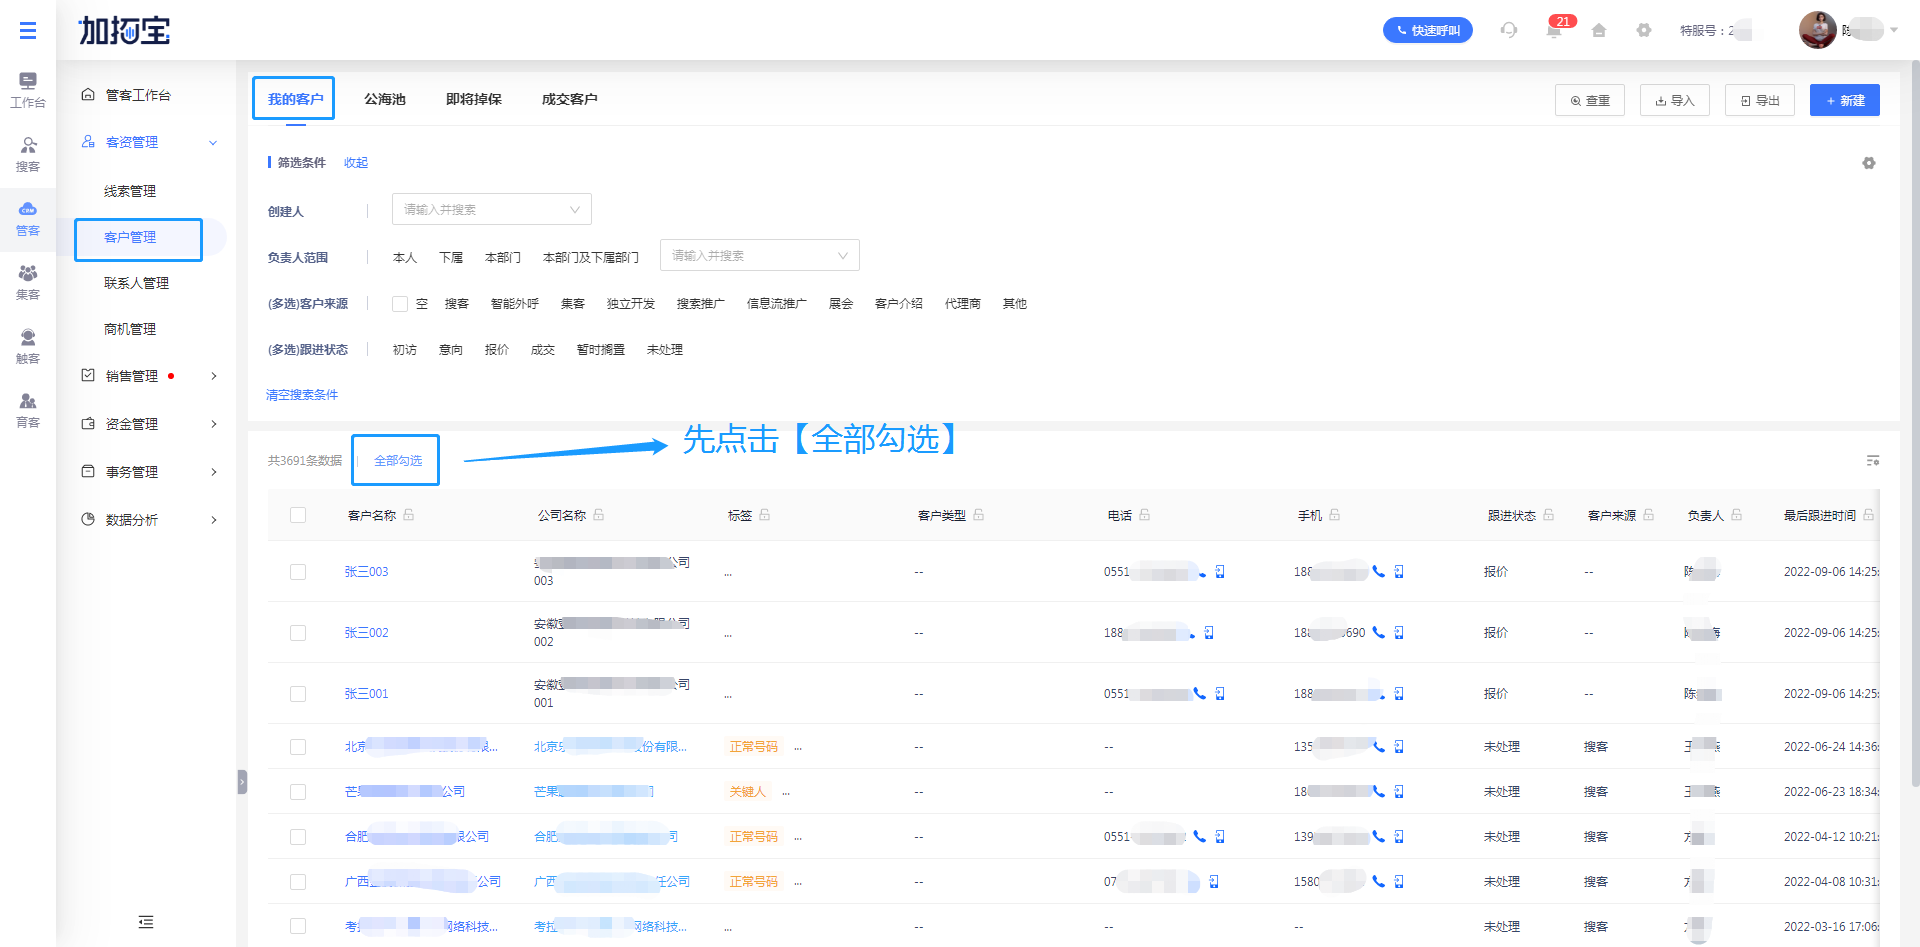Image resolution: width=1920 pixels, height=947 pixels.
Task: Check the 张三001 row checkbox
Action: pyautogui.click(x=298, y=694)
